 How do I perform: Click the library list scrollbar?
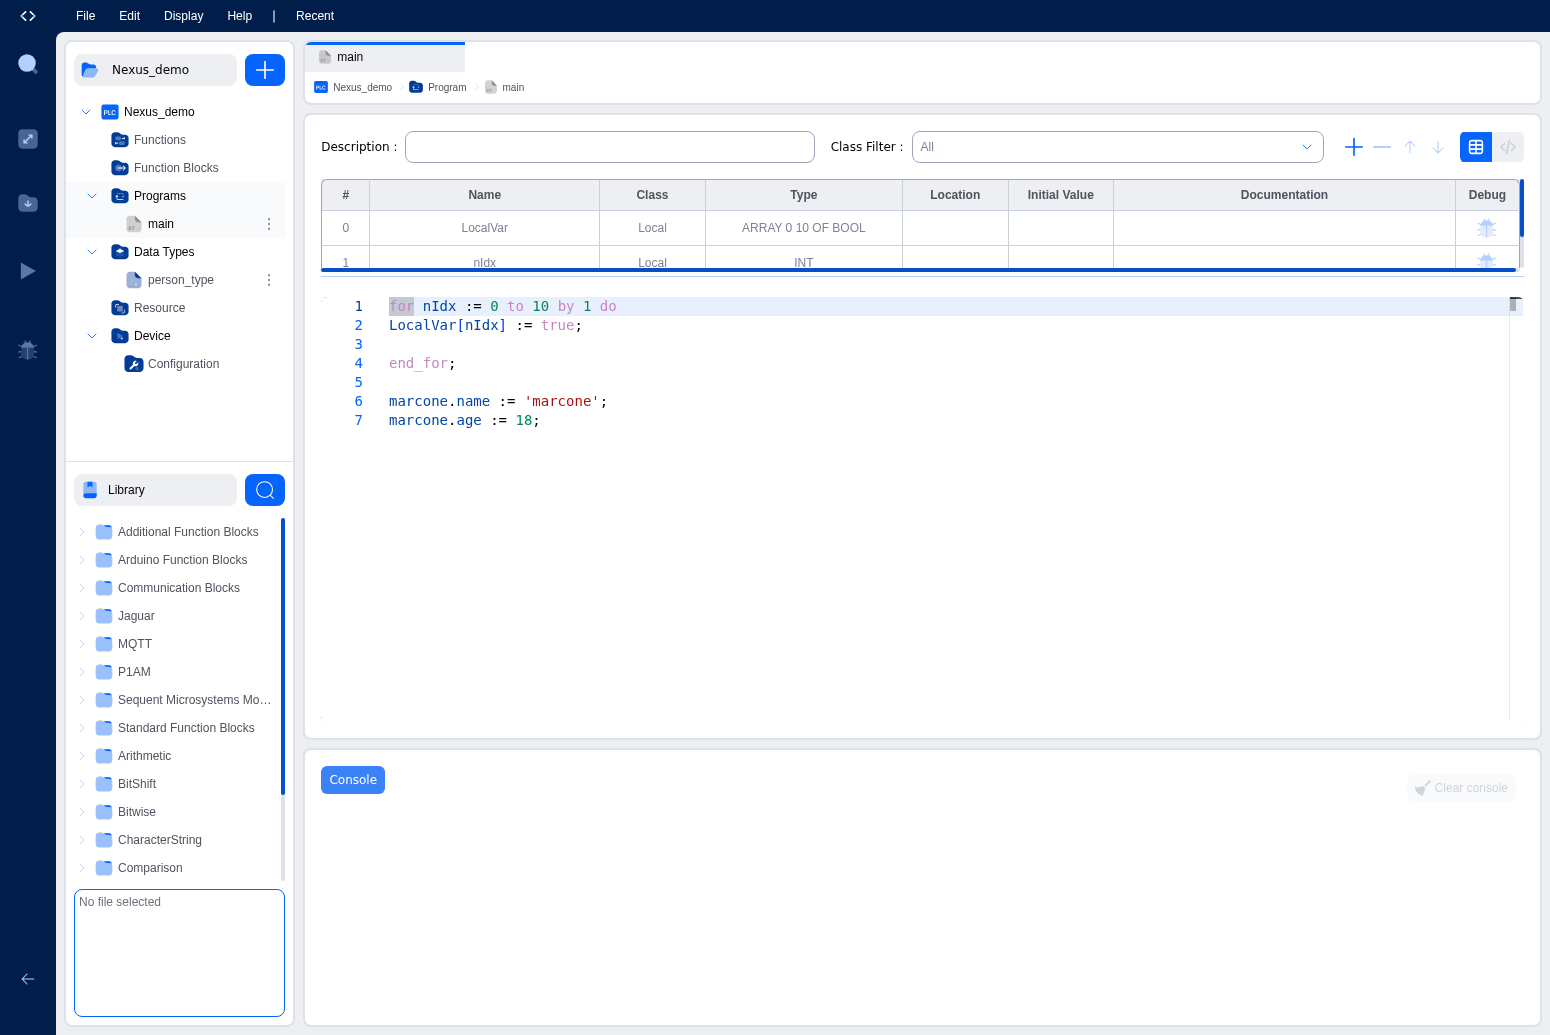[x=283, y=656]
